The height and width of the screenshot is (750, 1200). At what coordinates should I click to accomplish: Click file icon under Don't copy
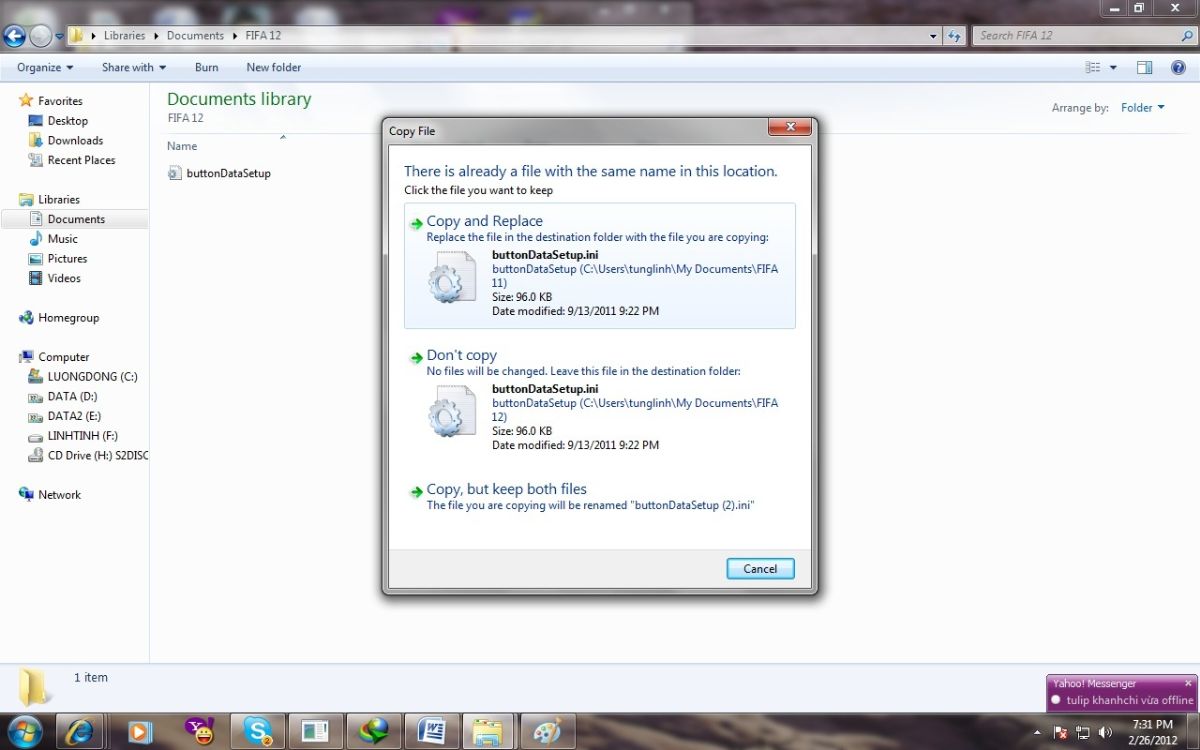(452, 411)
